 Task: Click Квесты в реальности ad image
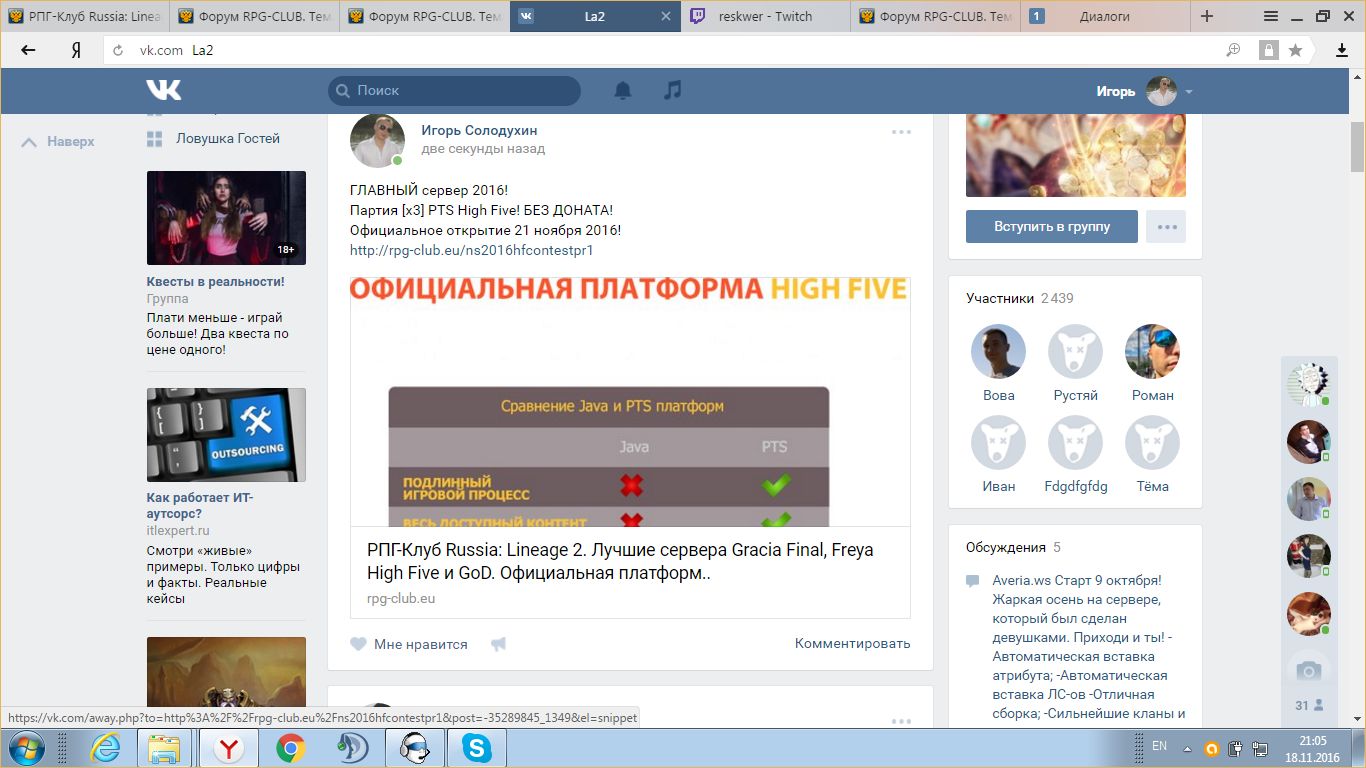tap(226, 217)
